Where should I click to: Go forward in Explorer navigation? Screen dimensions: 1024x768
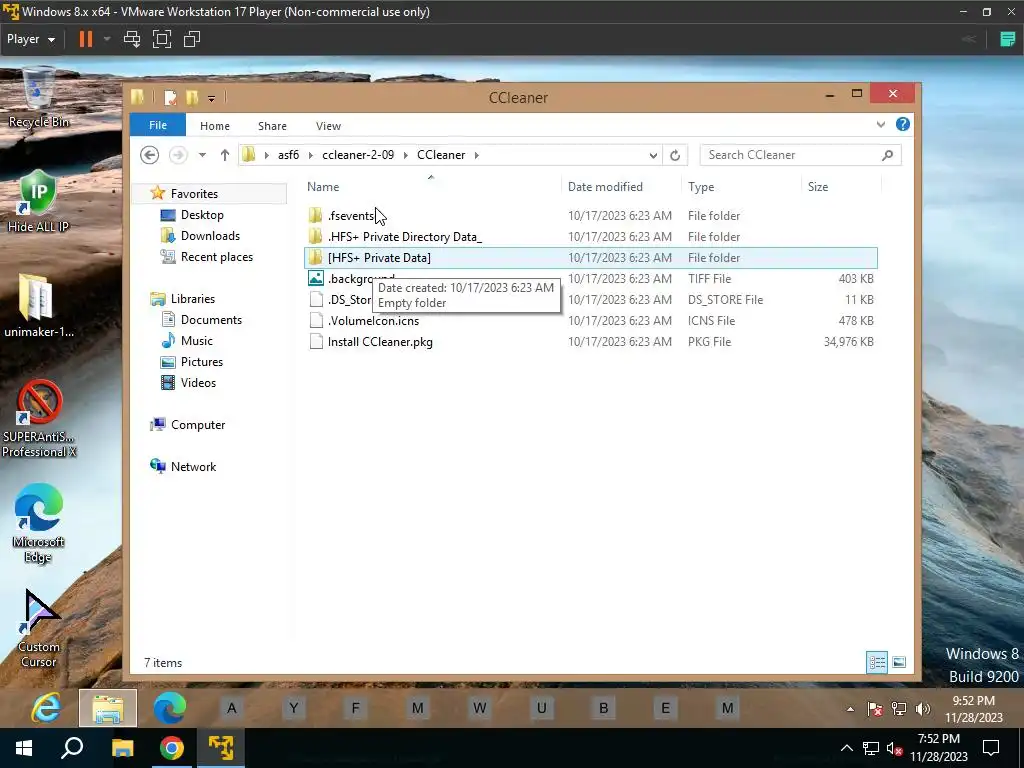click(178, 155)
